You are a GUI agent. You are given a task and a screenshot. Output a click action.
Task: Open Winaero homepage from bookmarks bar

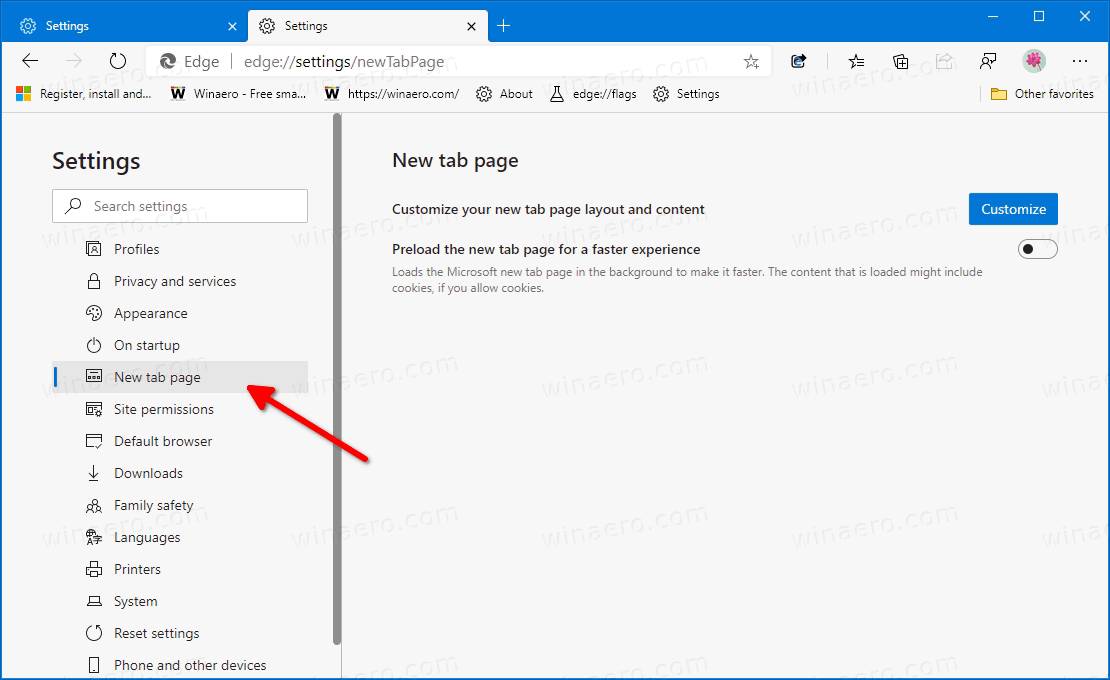[238, 93]
